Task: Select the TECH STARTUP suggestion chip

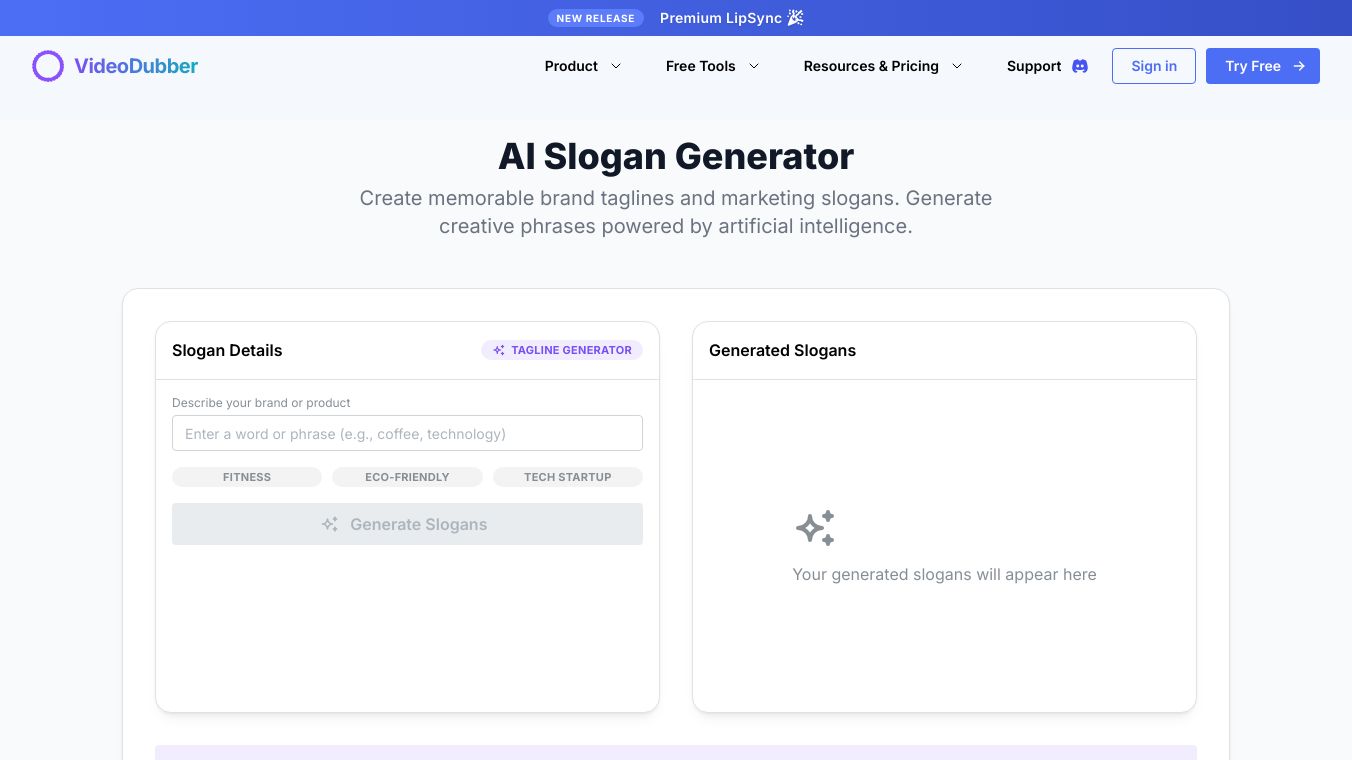Action: click(x=567, y=477)
